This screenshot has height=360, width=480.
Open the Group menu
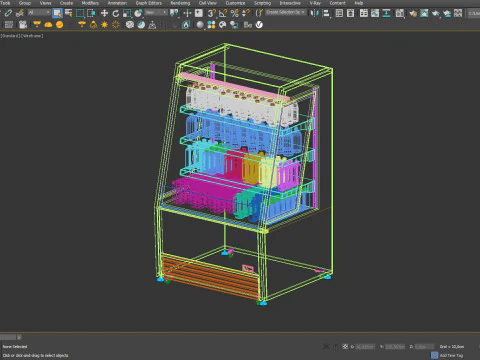pyautogui.click(x=25, y=3)
